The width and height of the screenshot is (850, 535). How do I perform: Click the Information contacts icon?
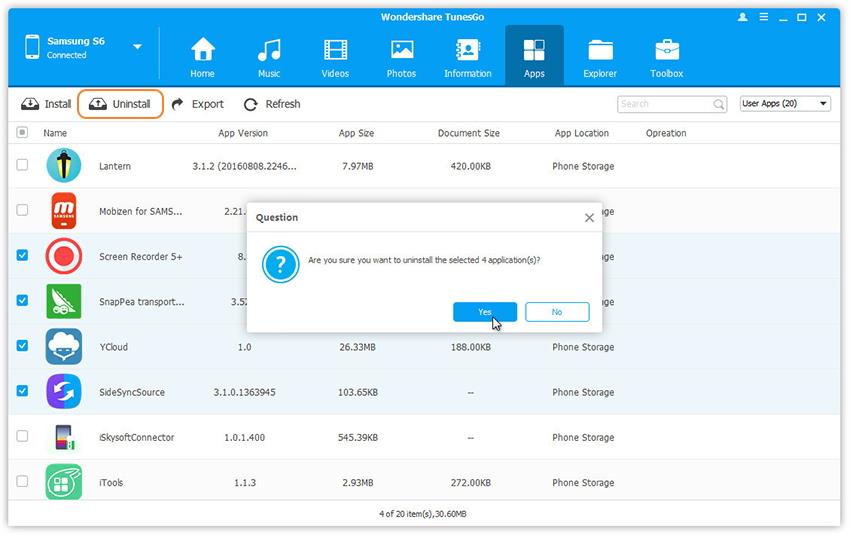click(x=468, y=50)
